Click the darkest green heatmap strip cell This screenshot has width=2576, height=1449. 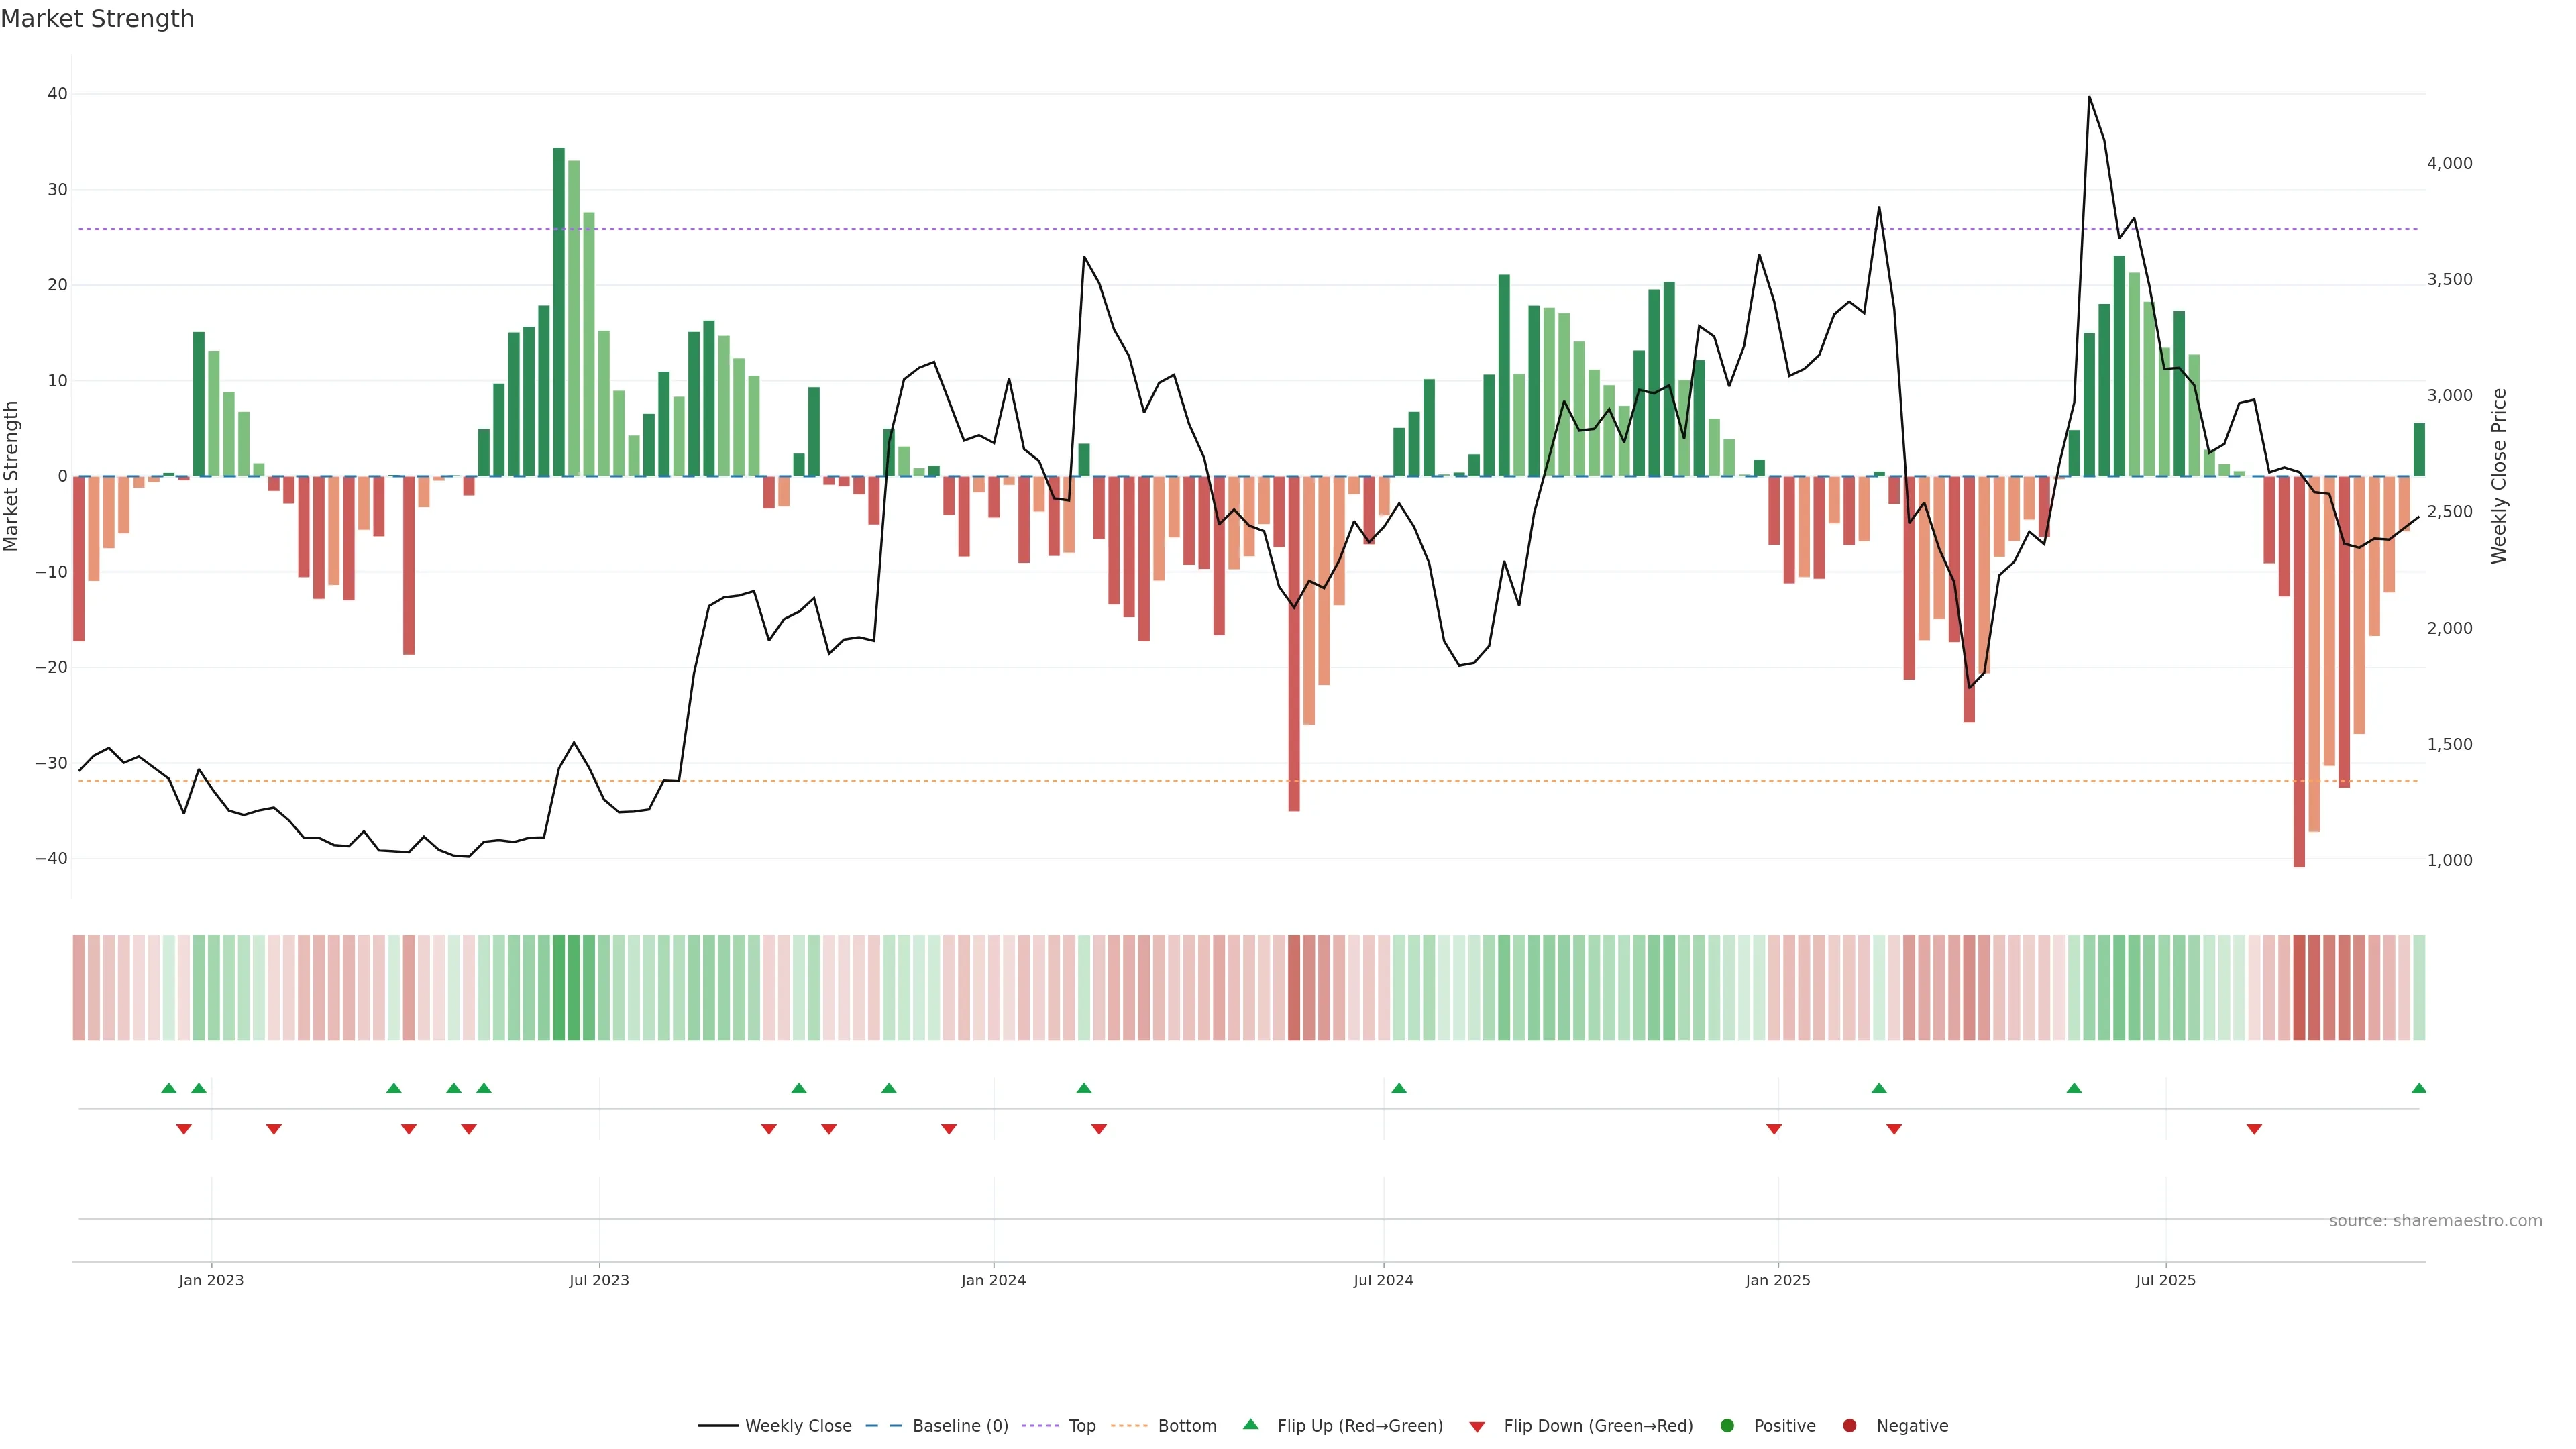point(559,988)
